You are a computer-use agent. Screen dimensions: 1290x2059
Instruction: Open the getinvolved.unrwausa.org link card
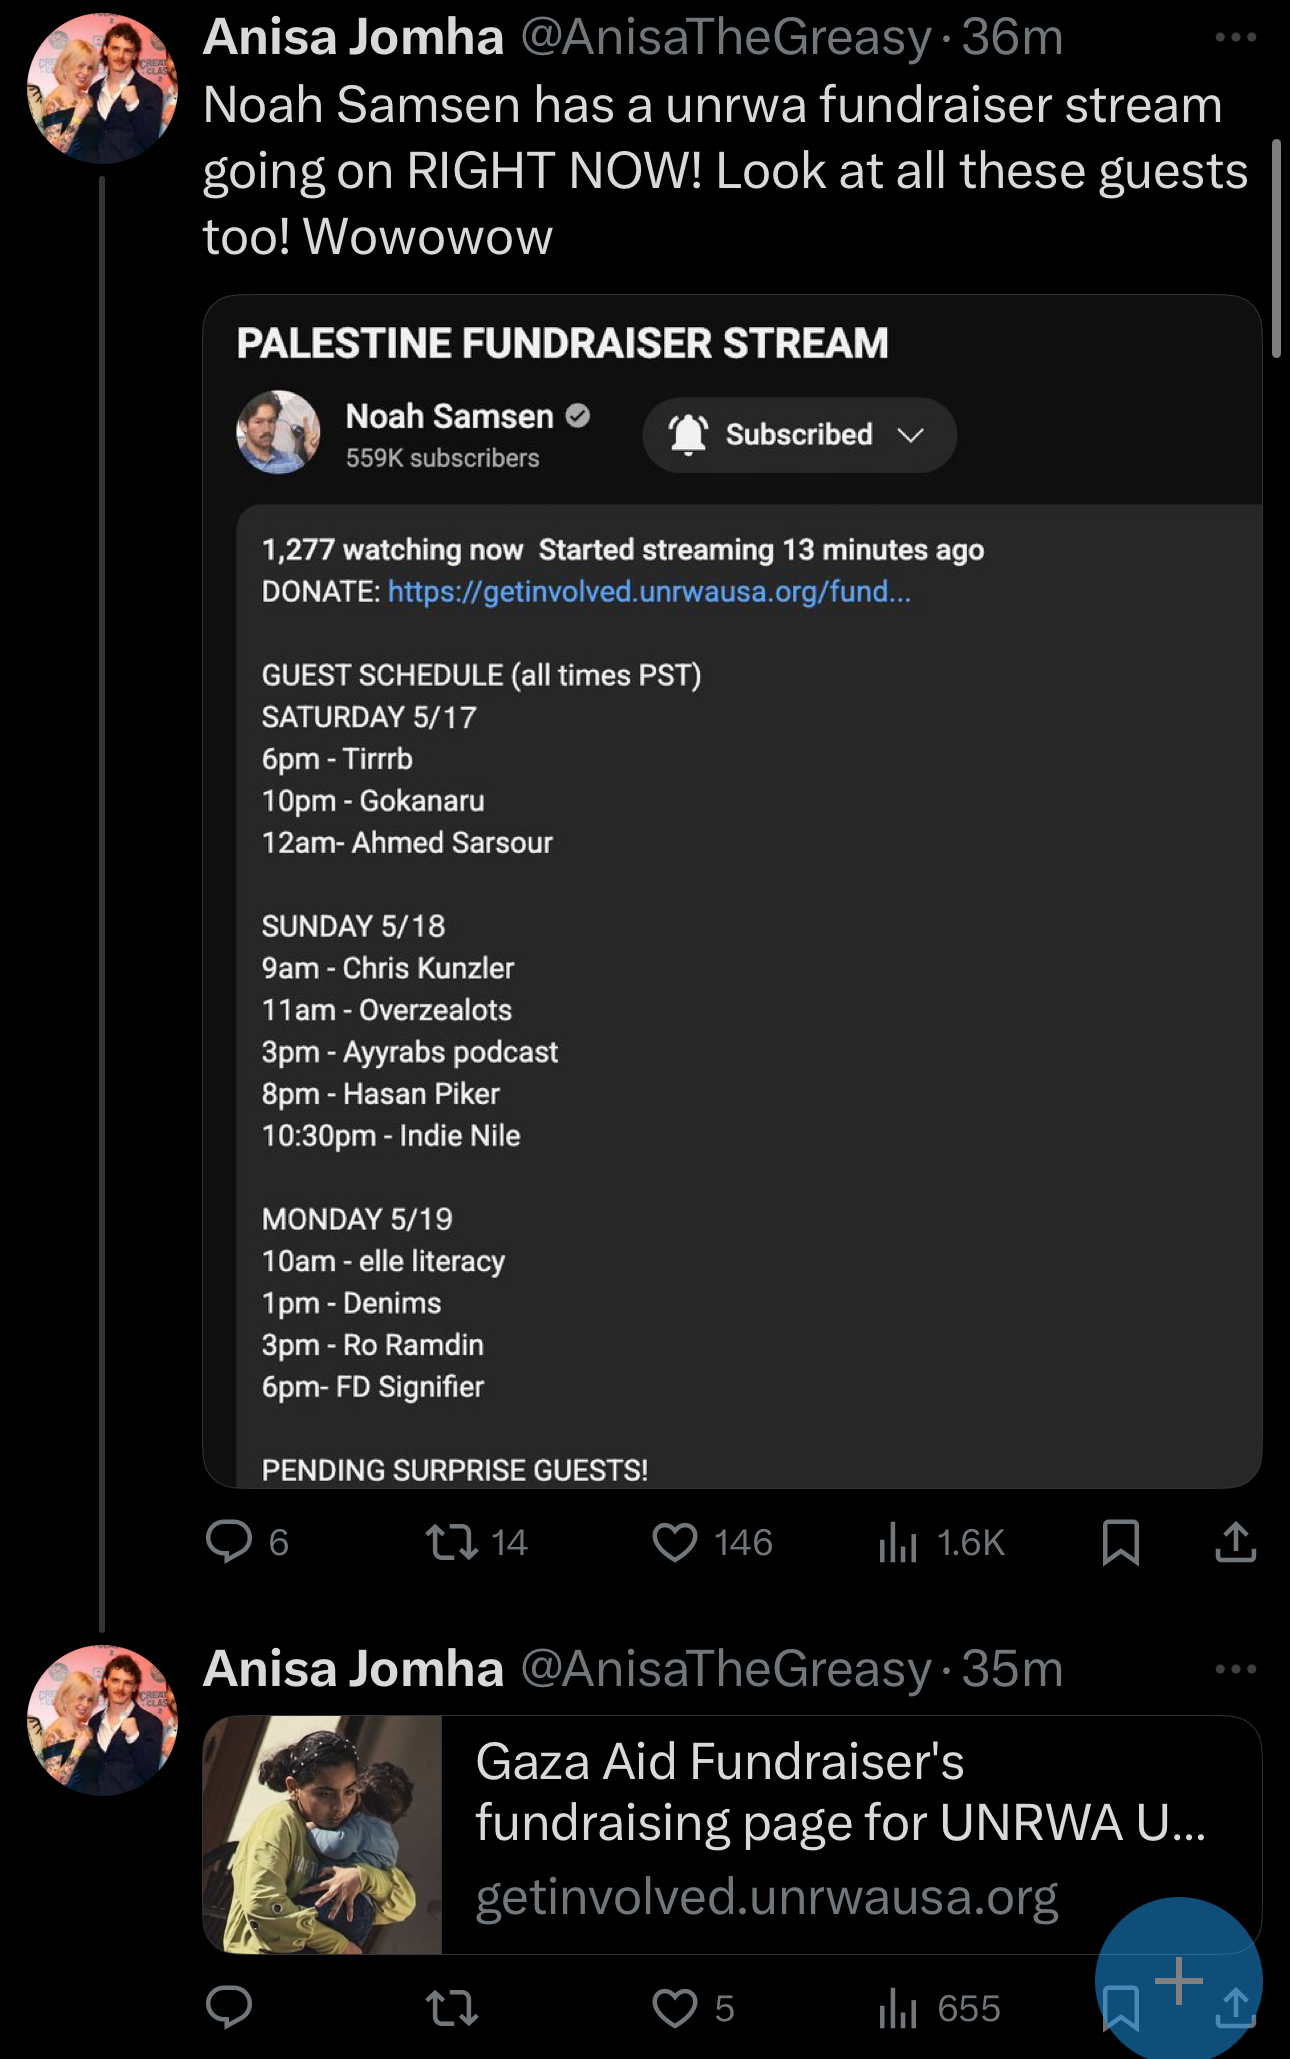[x=732, y=1835]
